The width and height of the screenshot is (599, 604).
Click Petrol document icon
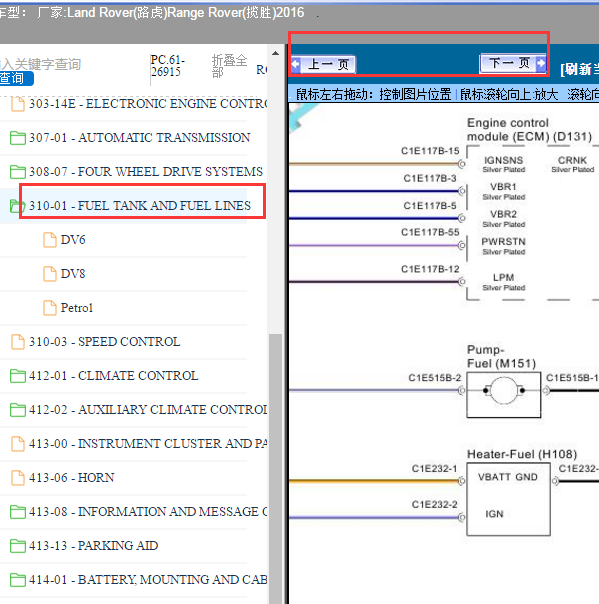click(x=50, y=308)
